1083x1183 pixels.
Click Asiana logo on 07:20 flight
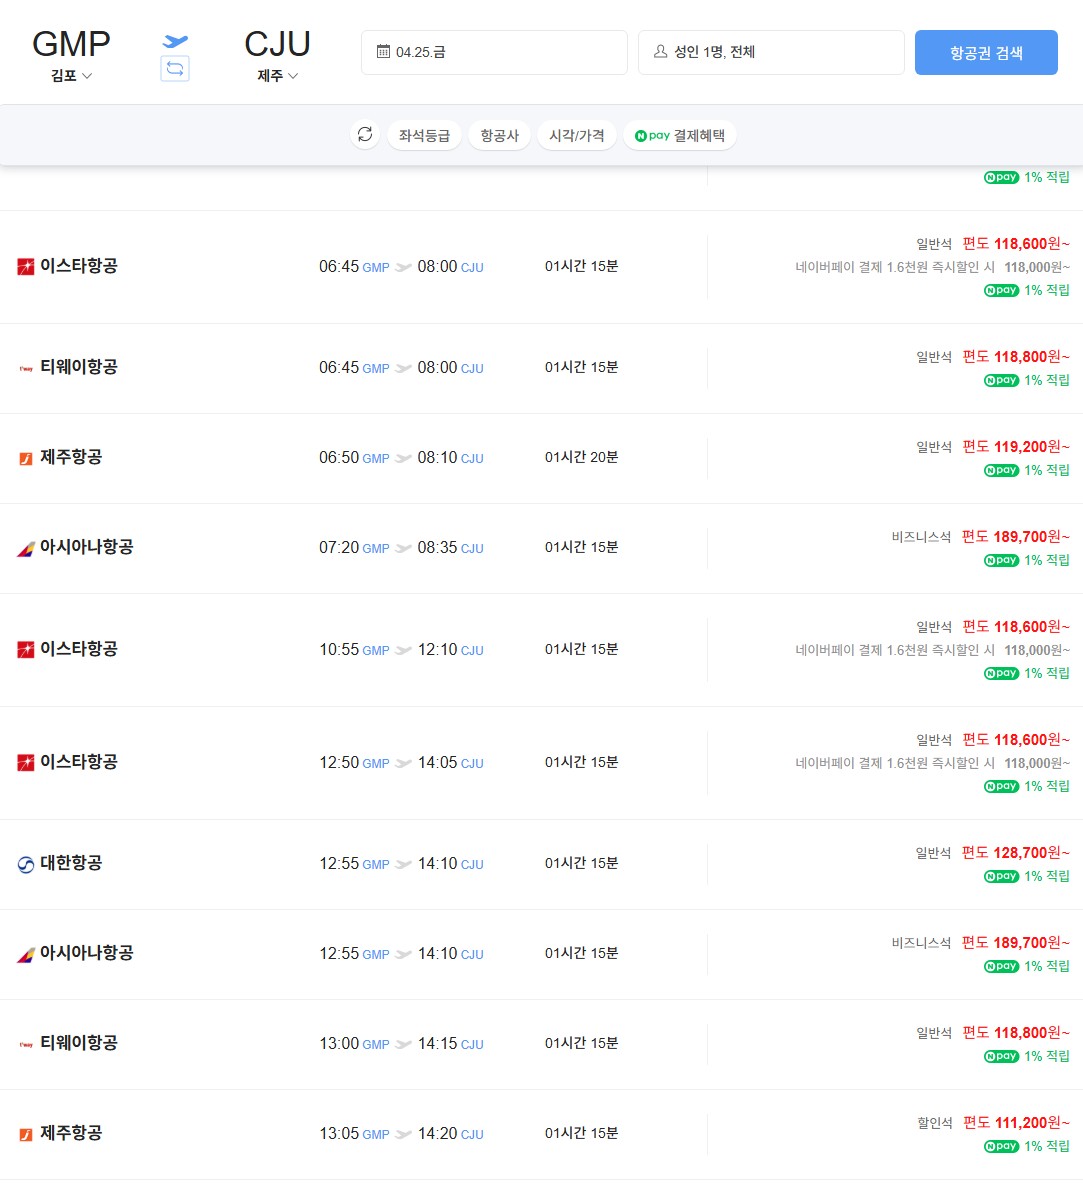click(x=26, y=548)
